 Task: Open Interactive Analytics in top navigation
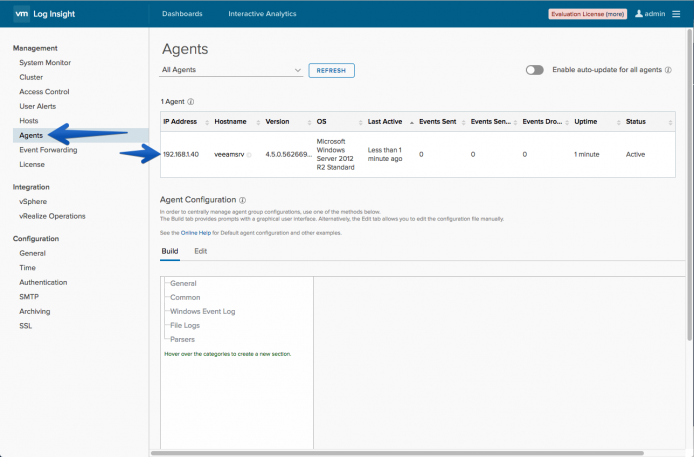[x=262, y=14]
